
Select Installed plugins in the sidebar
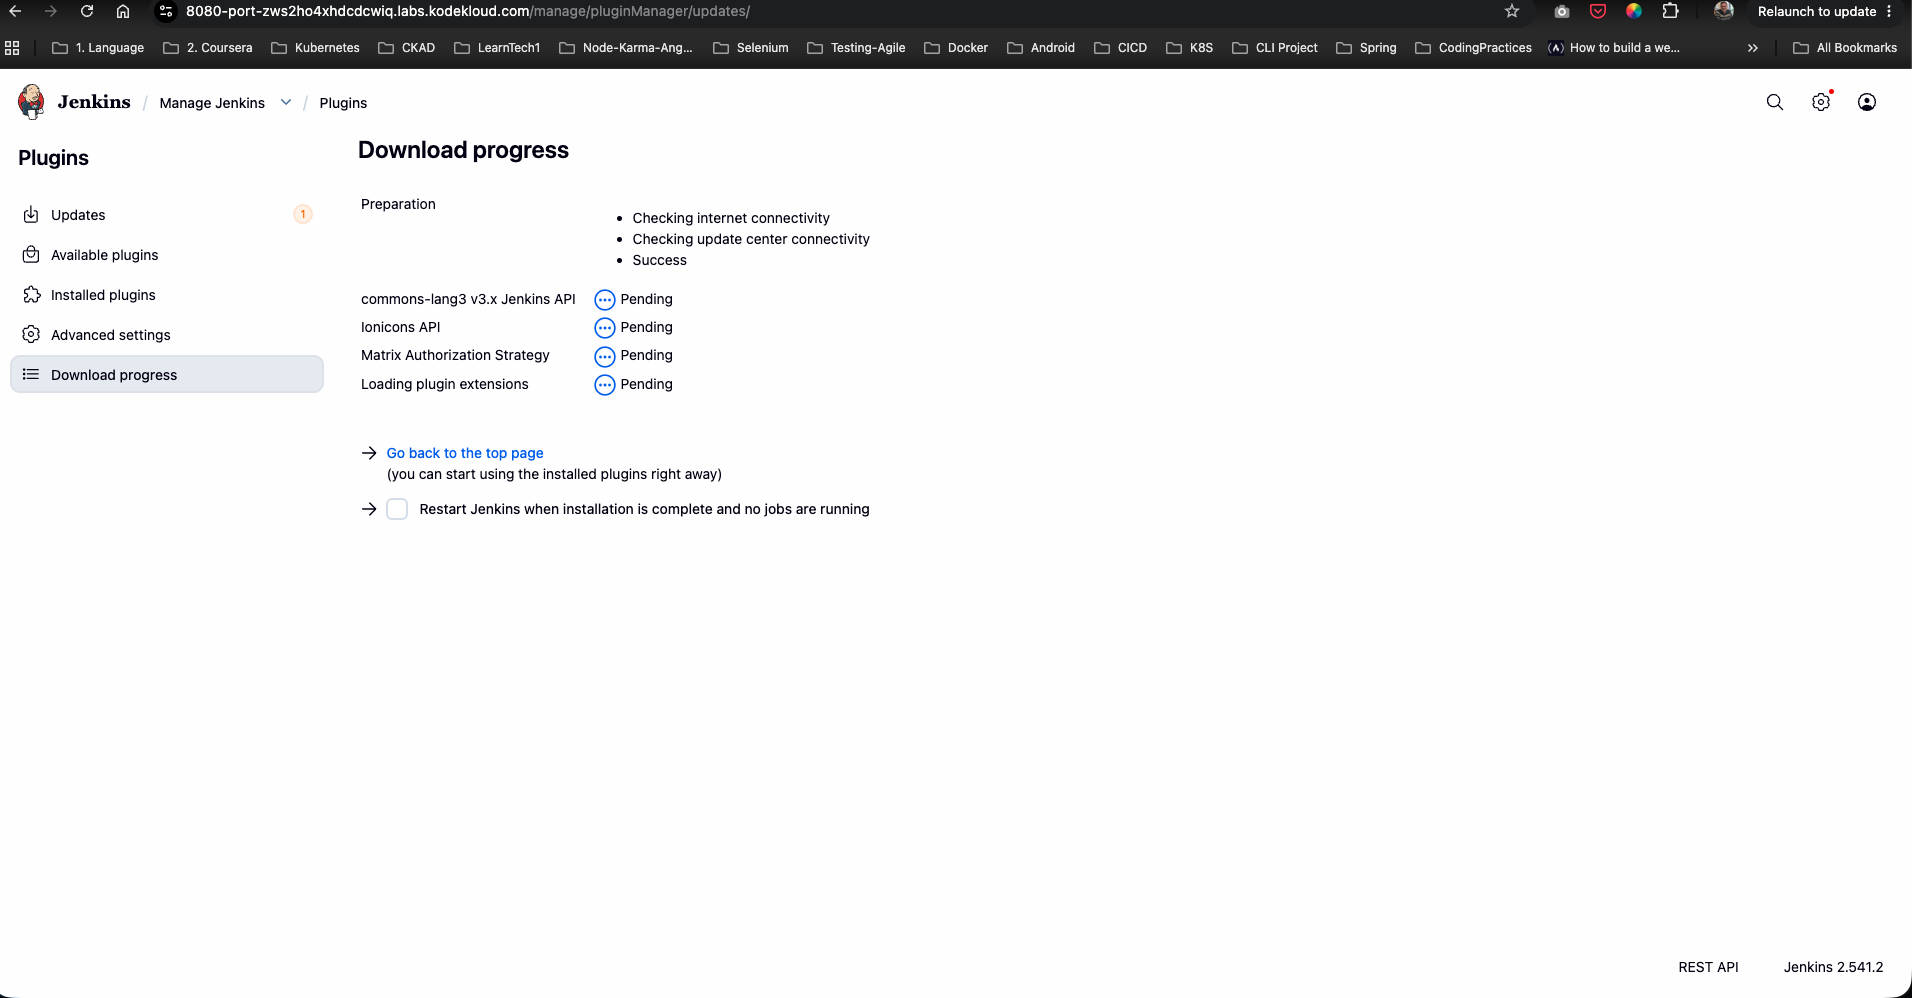tap(167, 295)
